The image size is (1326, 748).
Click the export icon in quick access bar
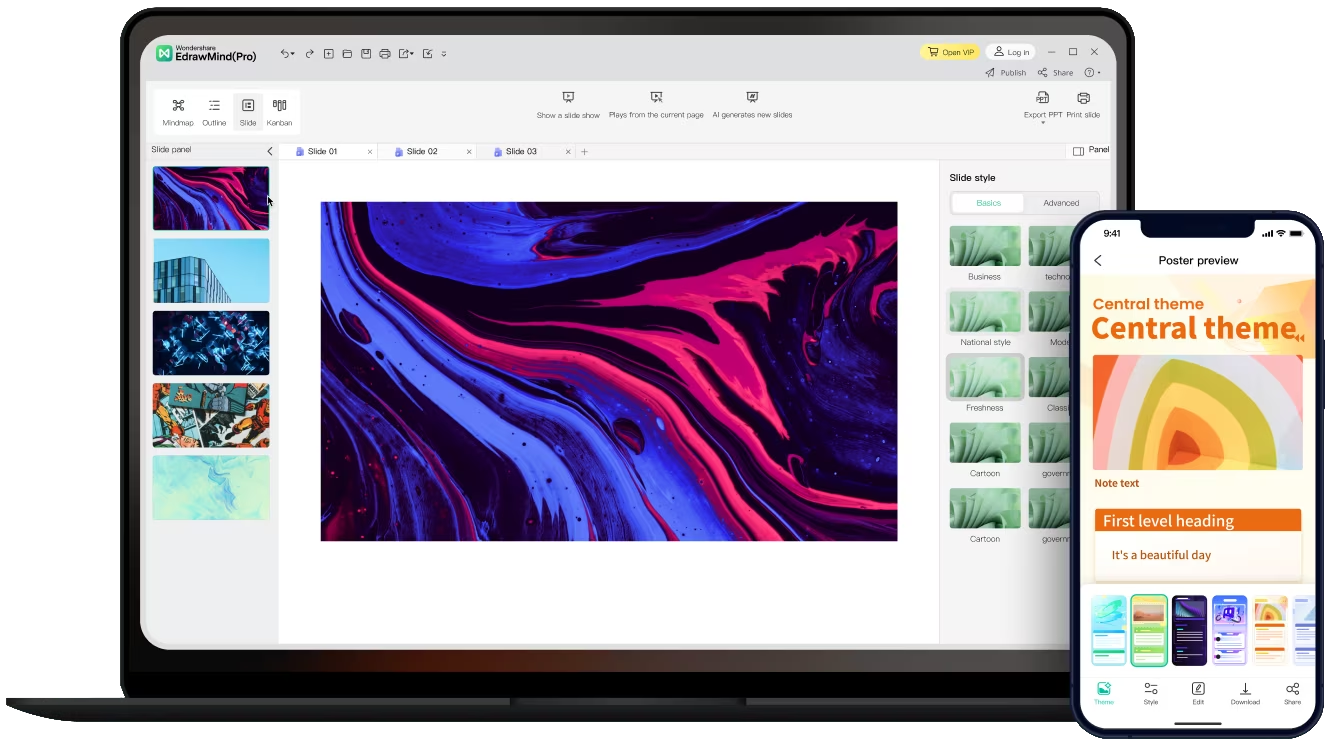[404, 54]
